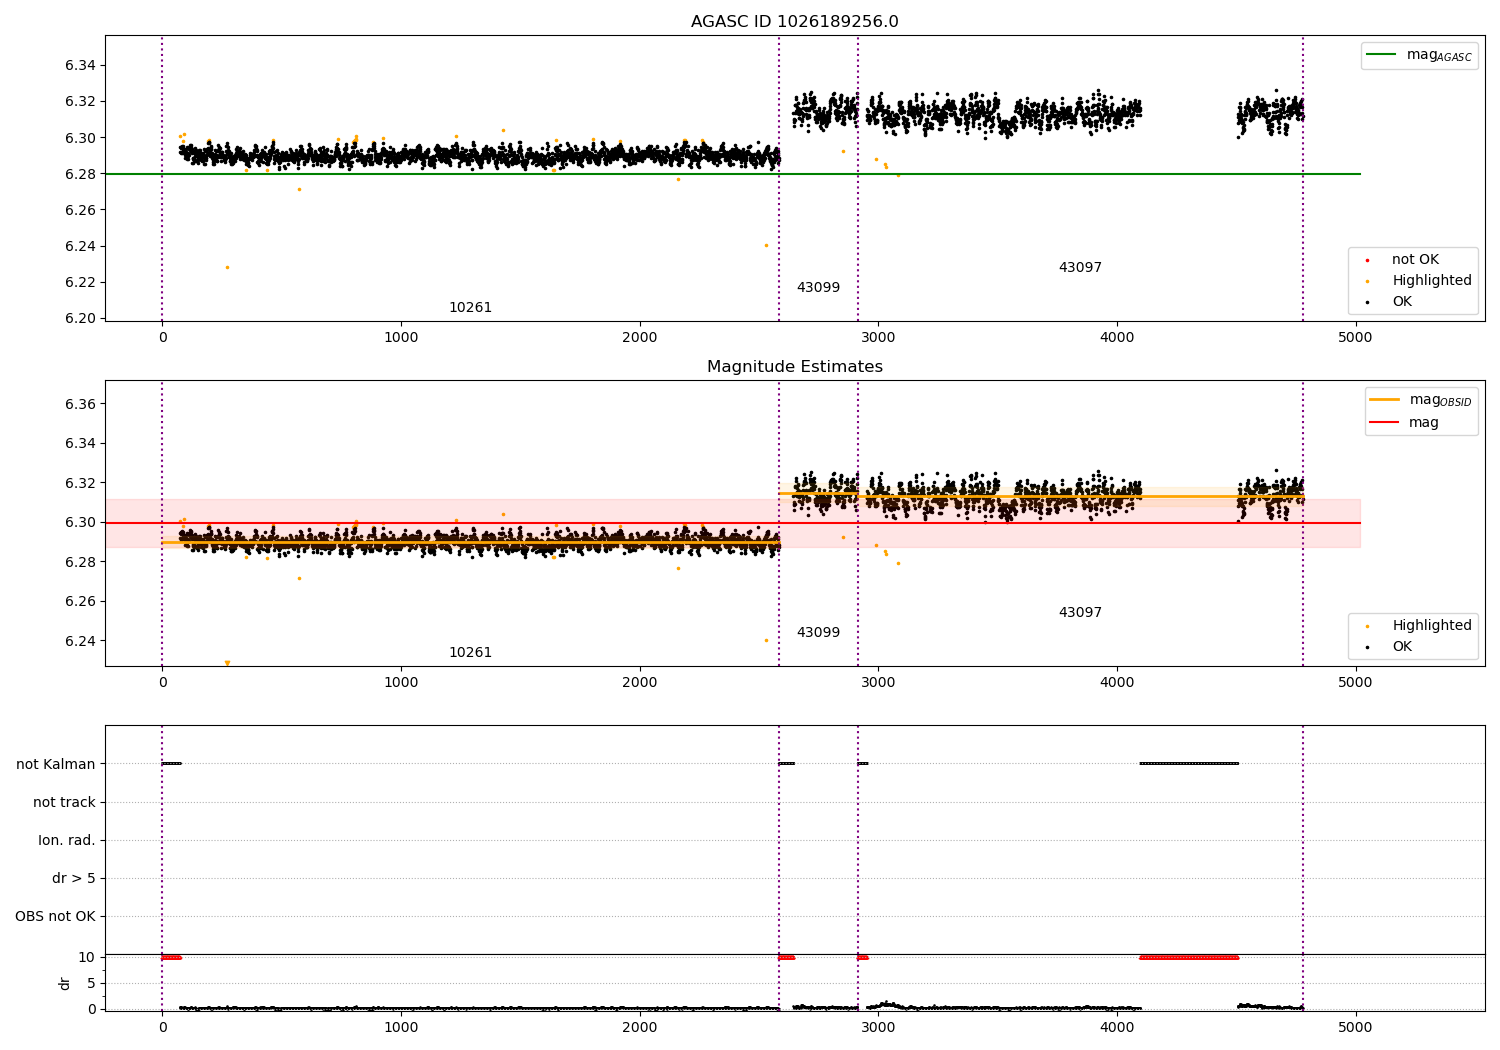Click the orange mag OBSID legend line sample
Screen dimensions: 1500x1050
coord(1384,400)
